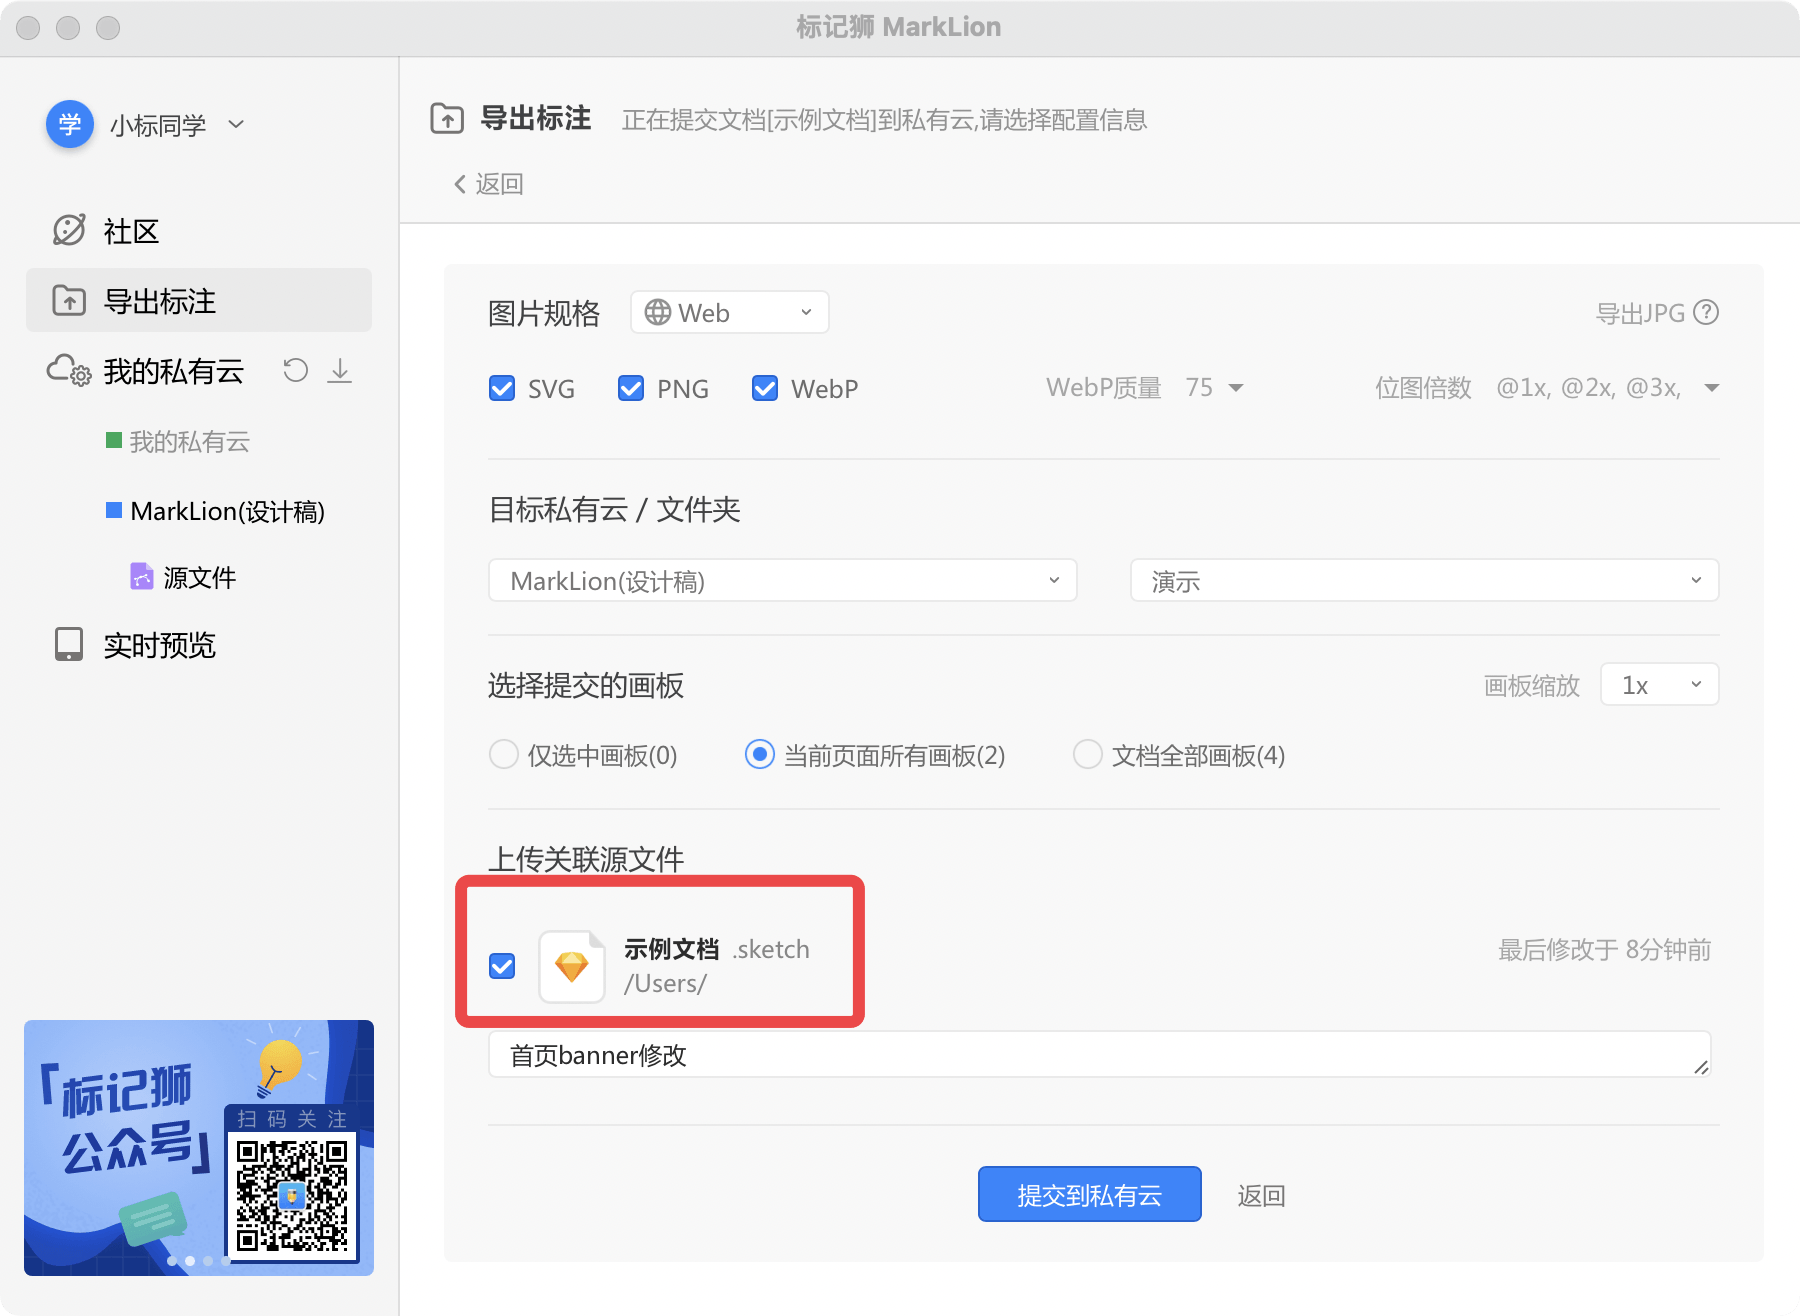
Task: Click the blue 学 user avatar
Action: click(x=70, y=125)
